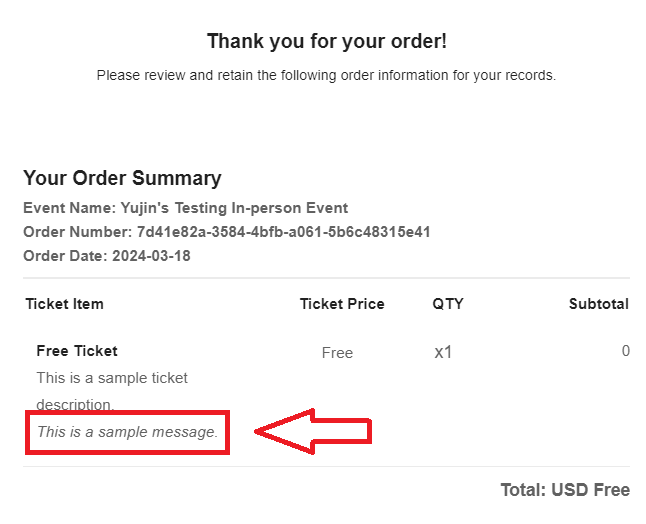Click the x1 quantity value
The width and height of the screenshot is (646, 524).
(443, 353)
